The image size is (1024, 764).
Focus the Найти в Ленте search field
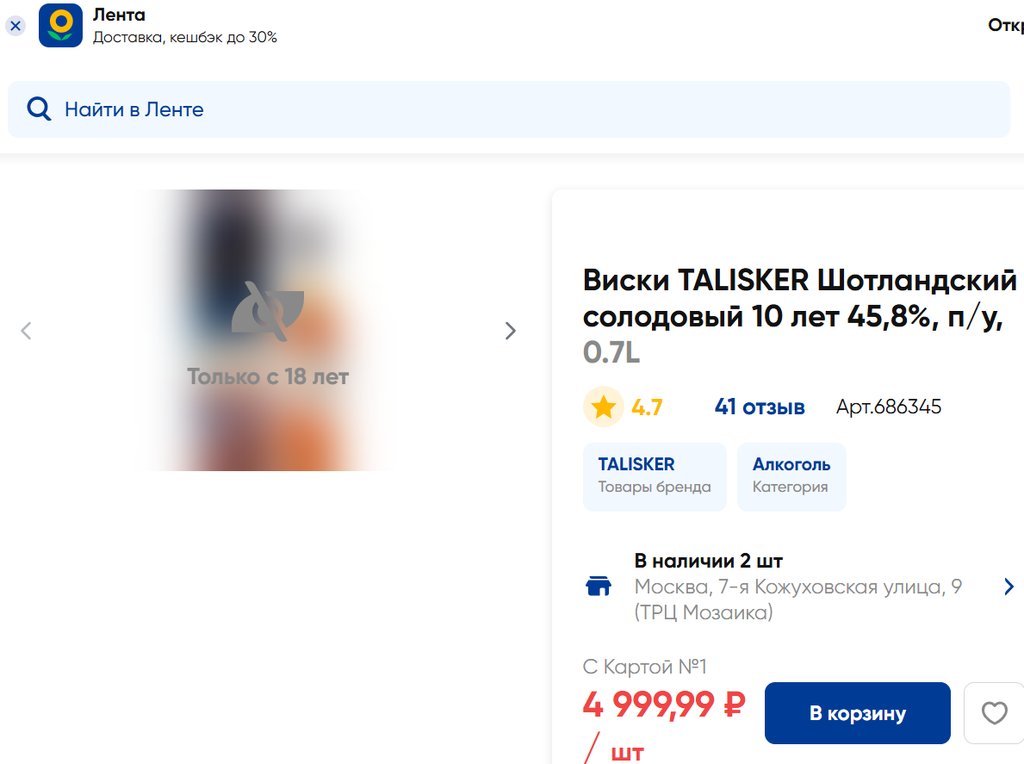[509, 109]
